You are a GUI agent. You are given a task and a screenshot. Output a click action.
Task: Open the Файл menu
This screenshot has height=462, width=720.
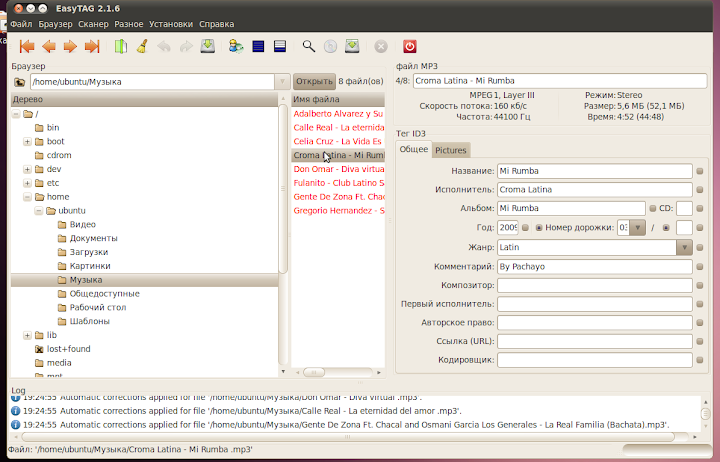[22, 24]
